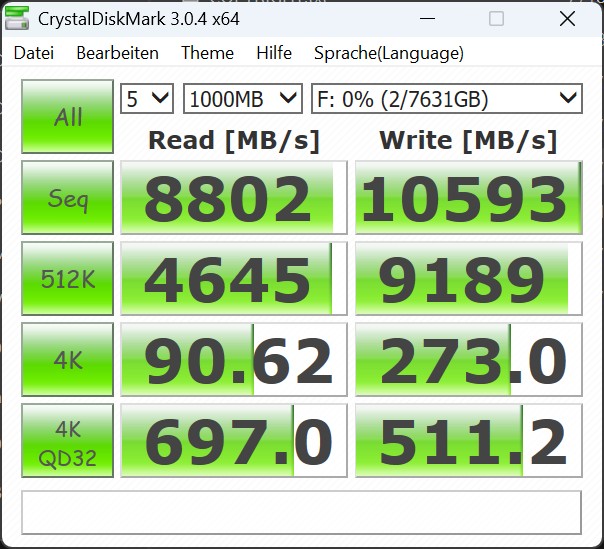Open the drive F: selection dropdown
The height and width of the screenshot is (549, 604).
click(x=446, y=98)
